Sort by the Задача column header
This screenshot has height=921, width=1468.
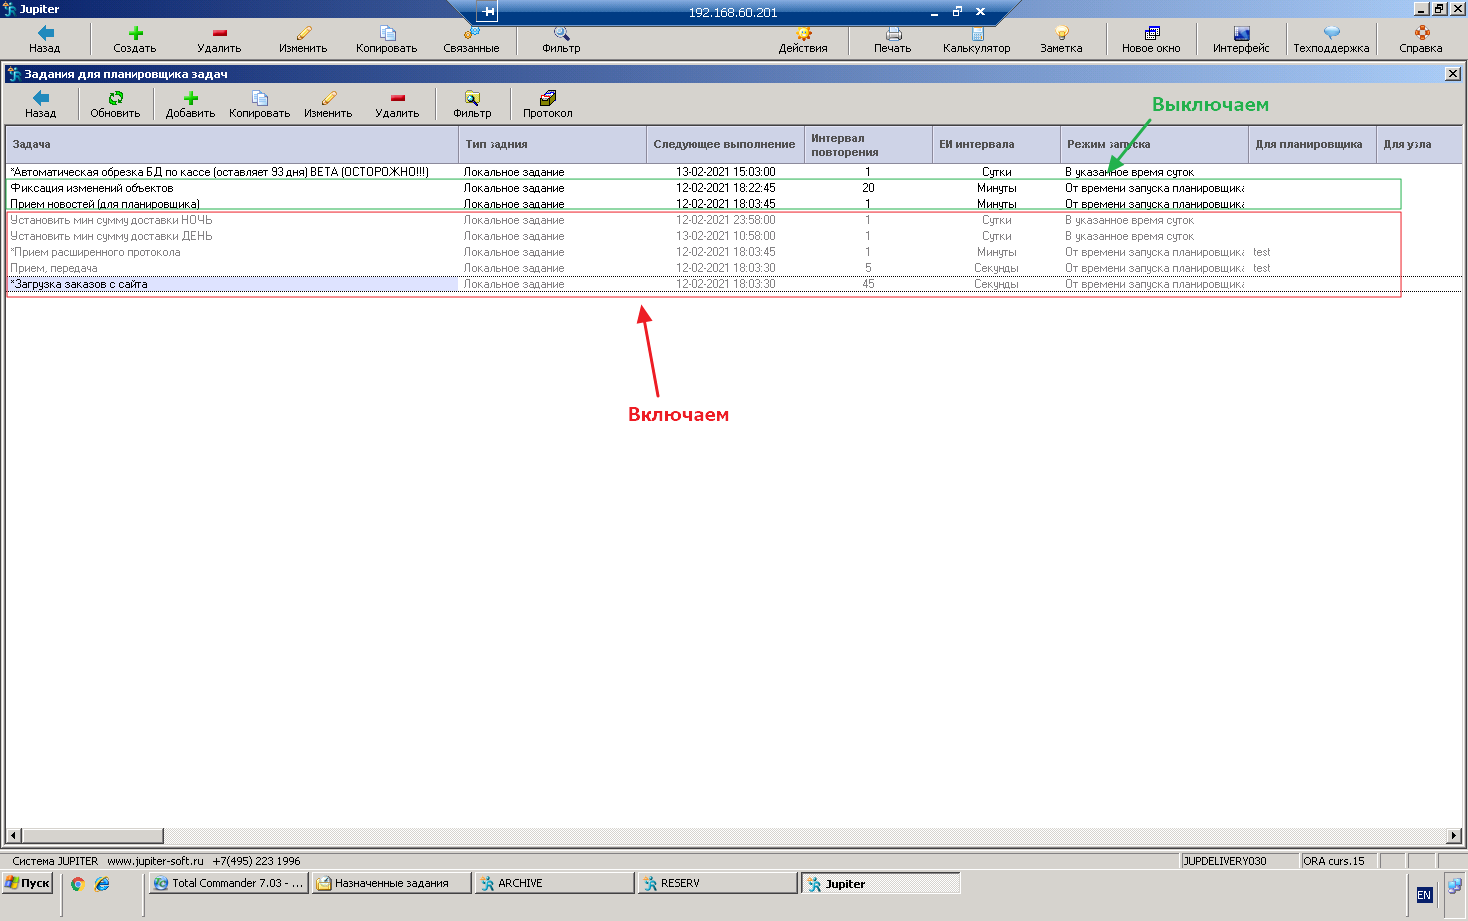point(232,144)
